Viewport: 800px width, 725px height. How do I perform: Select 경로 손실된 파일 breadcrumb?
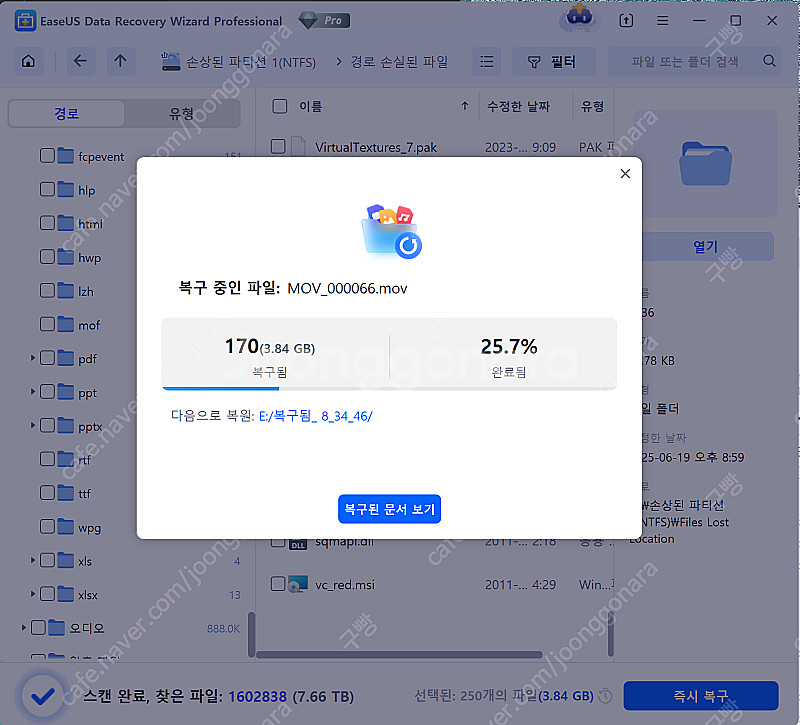coord(399,62)
